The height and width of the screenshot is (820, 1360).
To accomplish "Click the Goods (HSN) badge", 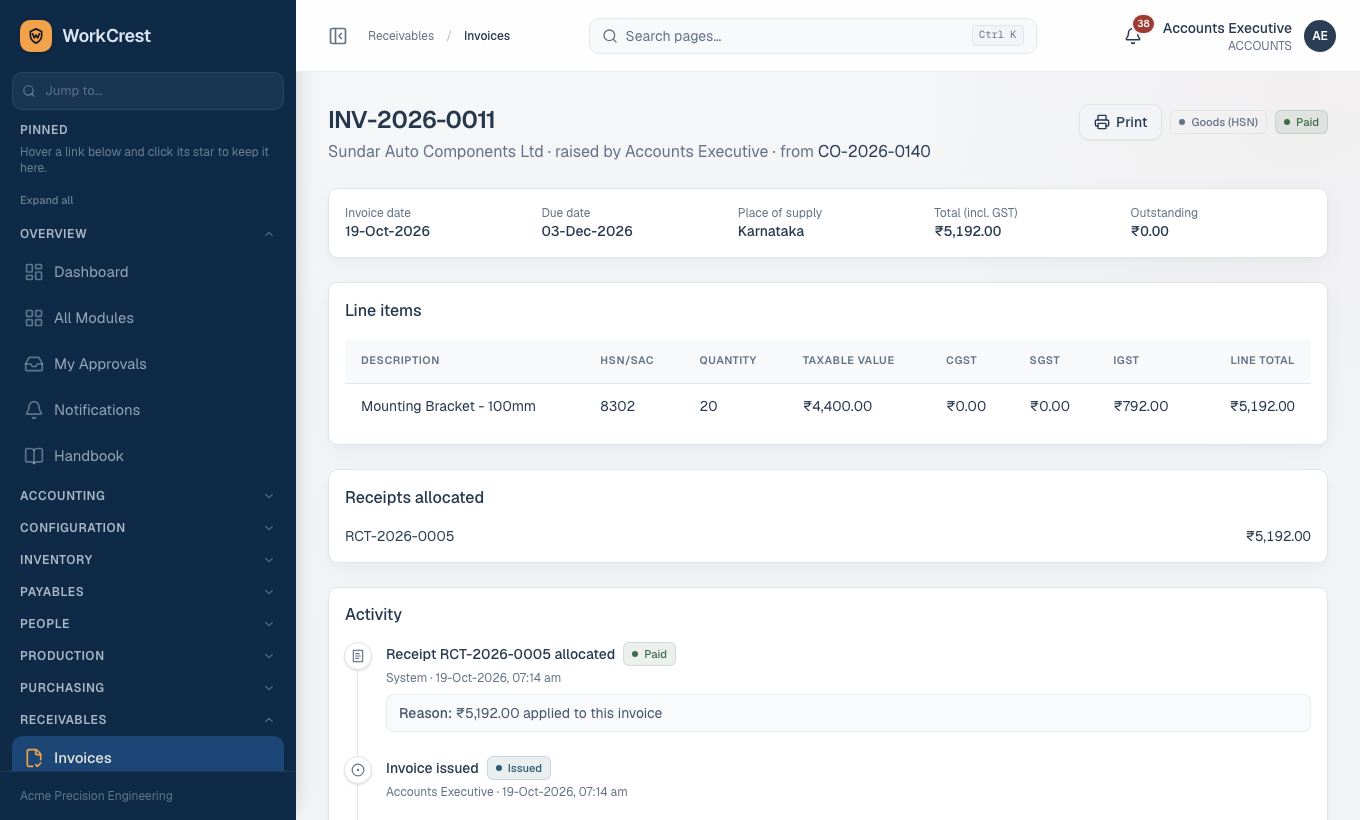I will coord(1218,122).
